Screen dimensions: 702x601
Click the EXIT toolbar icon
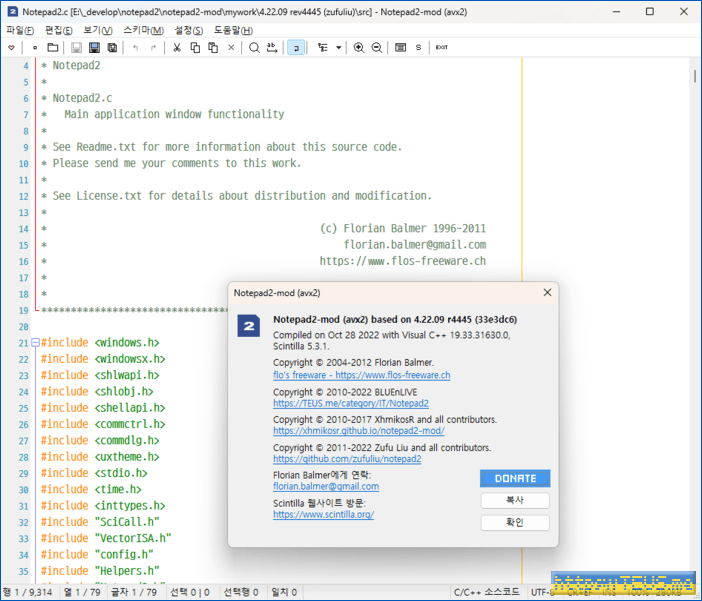[441, 47]
